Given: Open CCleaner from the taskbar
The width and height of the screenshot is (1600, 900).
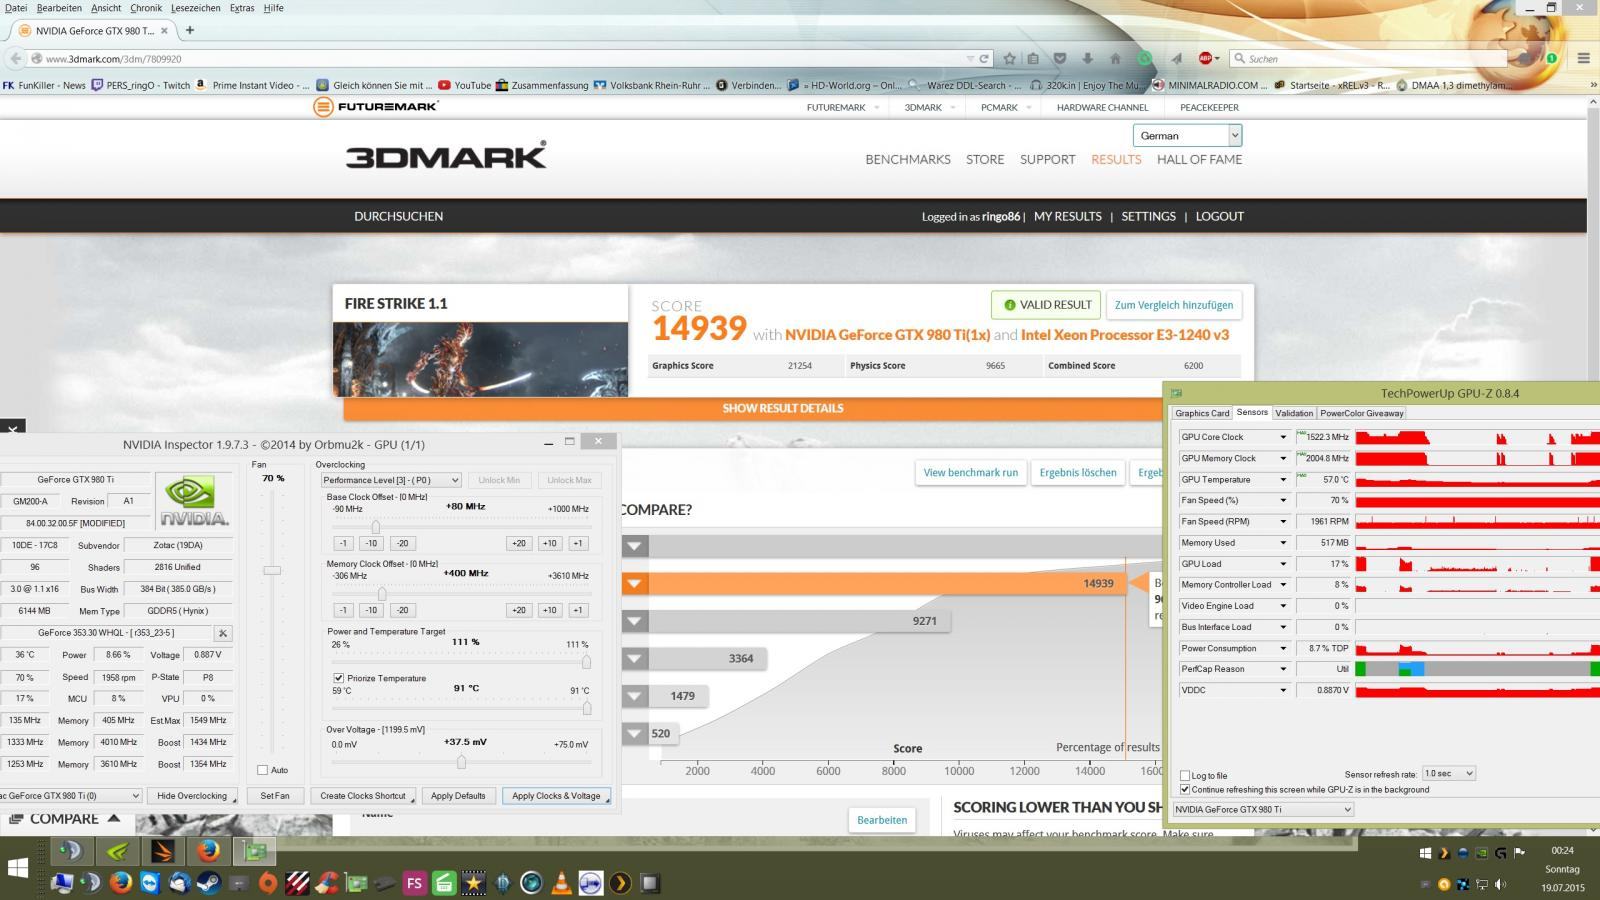Looking at the screenshot, I should 326,883.
